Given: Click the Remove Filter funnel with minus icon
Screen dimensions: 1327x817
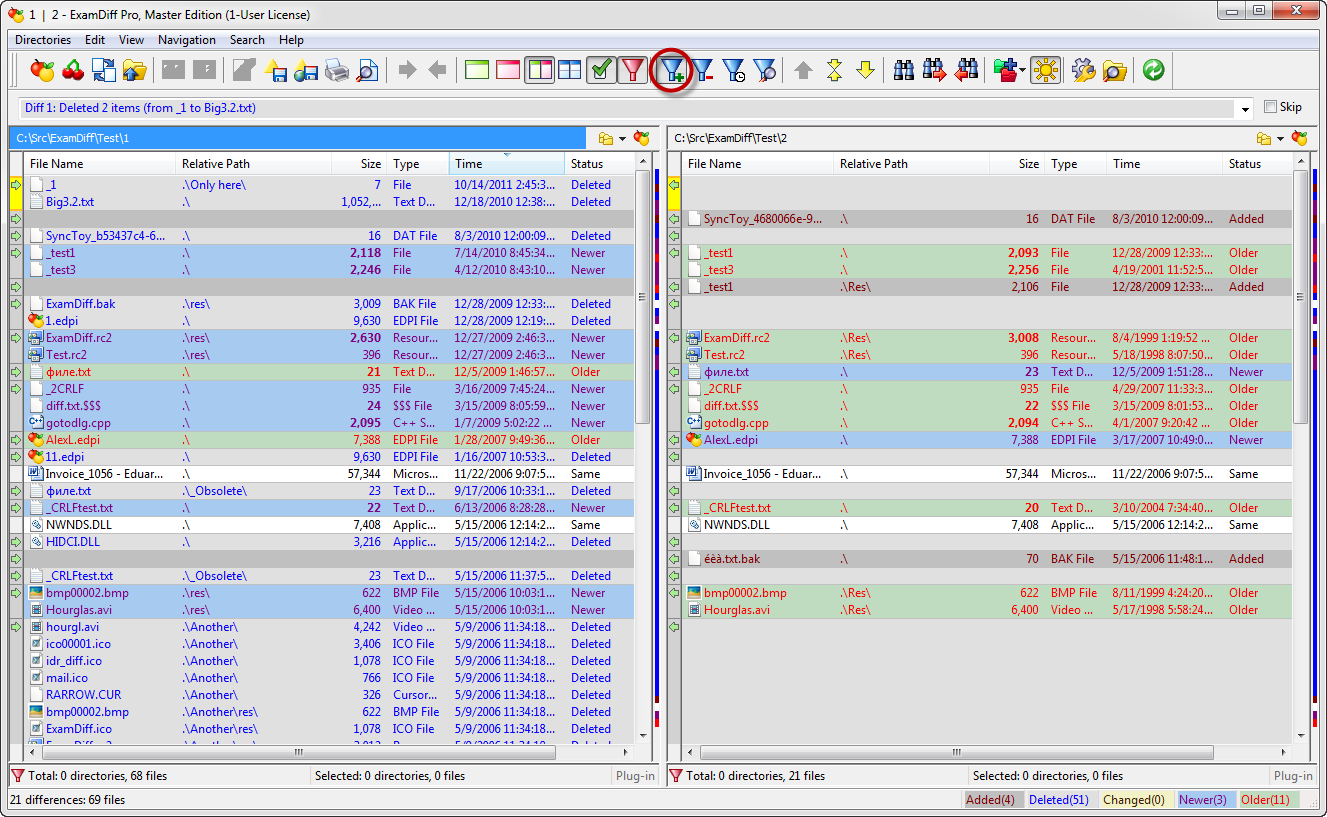Looking at the screenshot, I should (704, 70).
